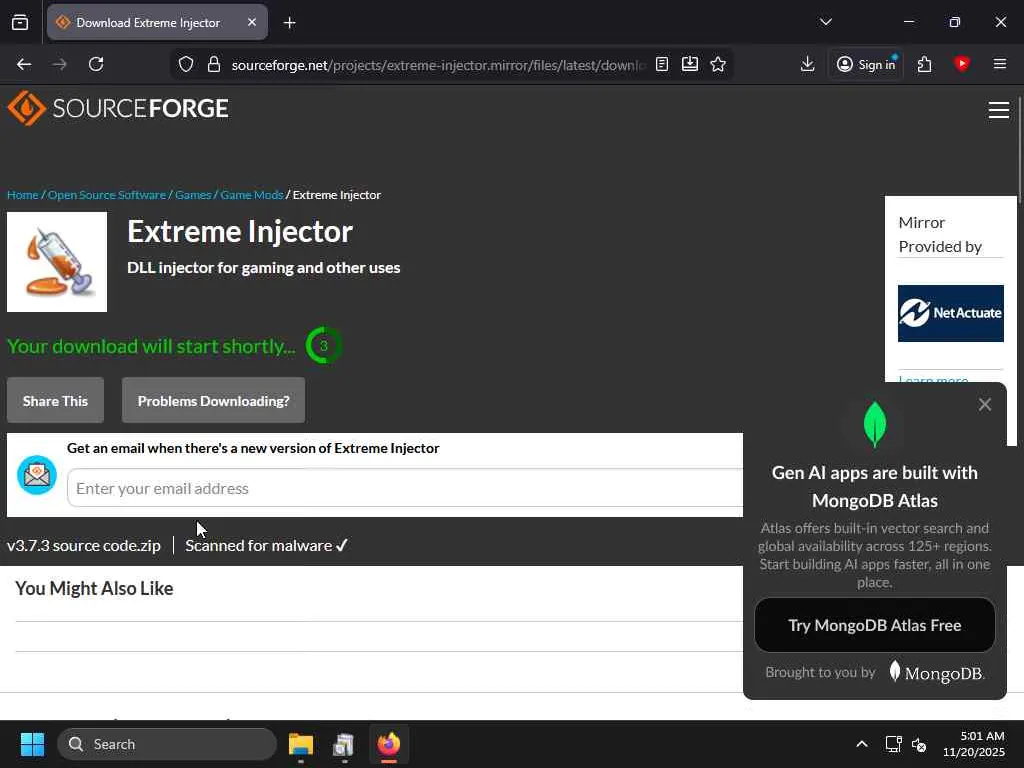Click the forward navigation arrow

(x=59, y=64)
